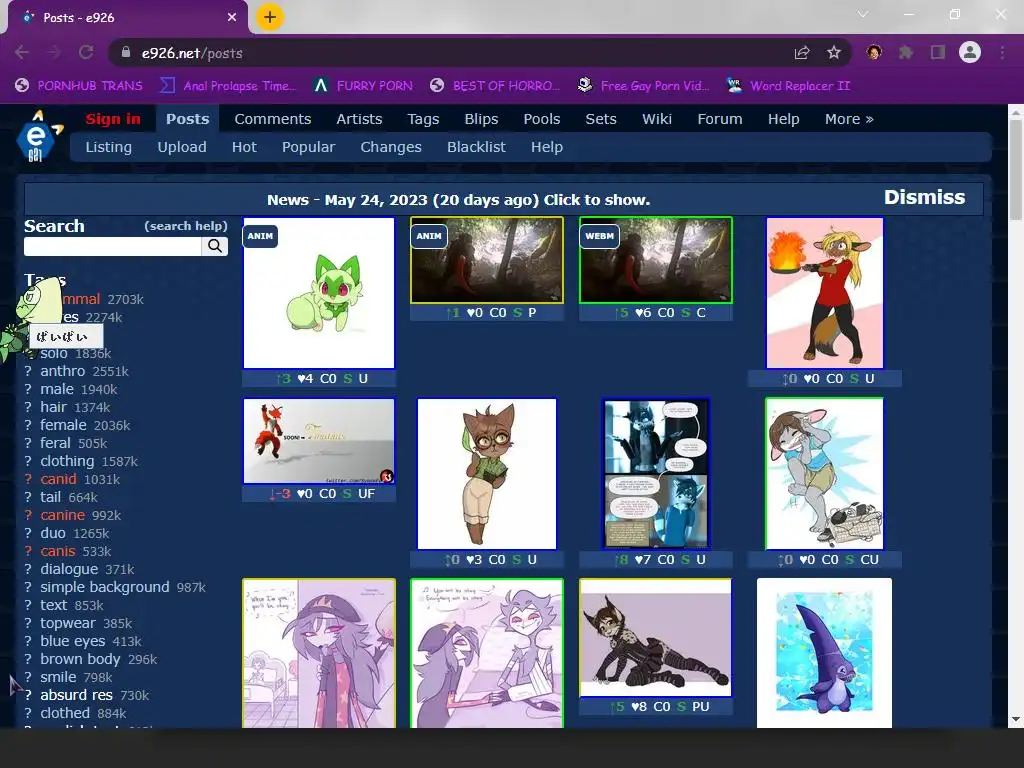Open the Chrome profile avatar
The height and width of the screenshot is (768, 1024).
[x=970, y=52]
